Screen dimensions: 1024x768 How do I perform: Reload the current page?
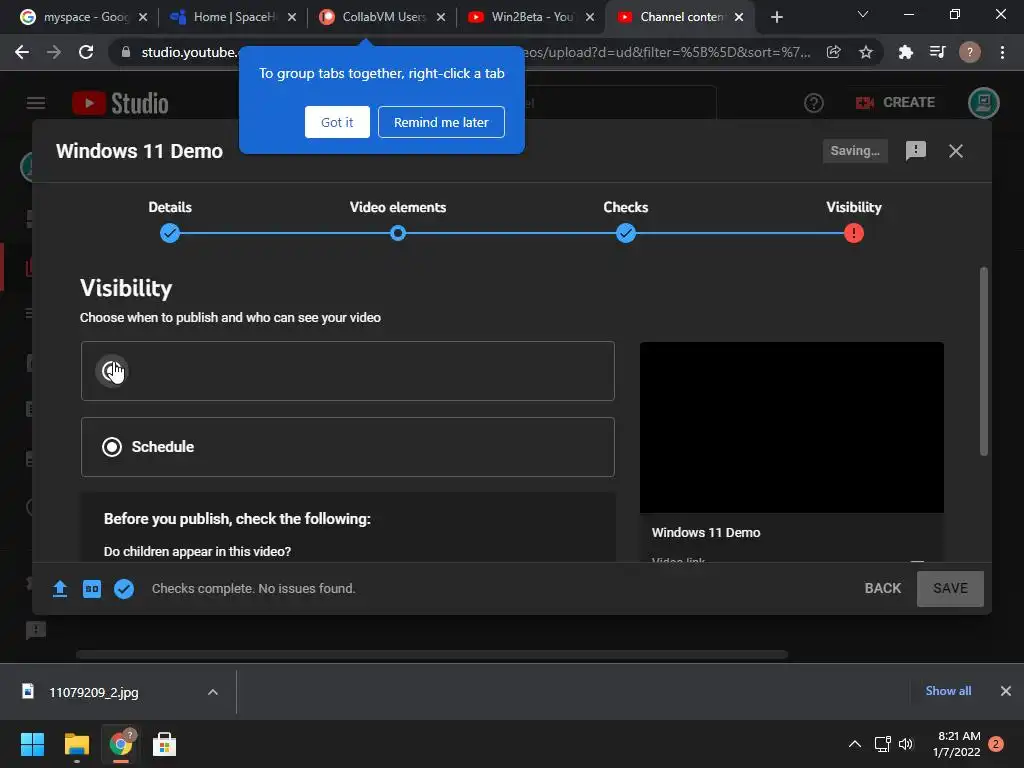[x=86, y=52]
